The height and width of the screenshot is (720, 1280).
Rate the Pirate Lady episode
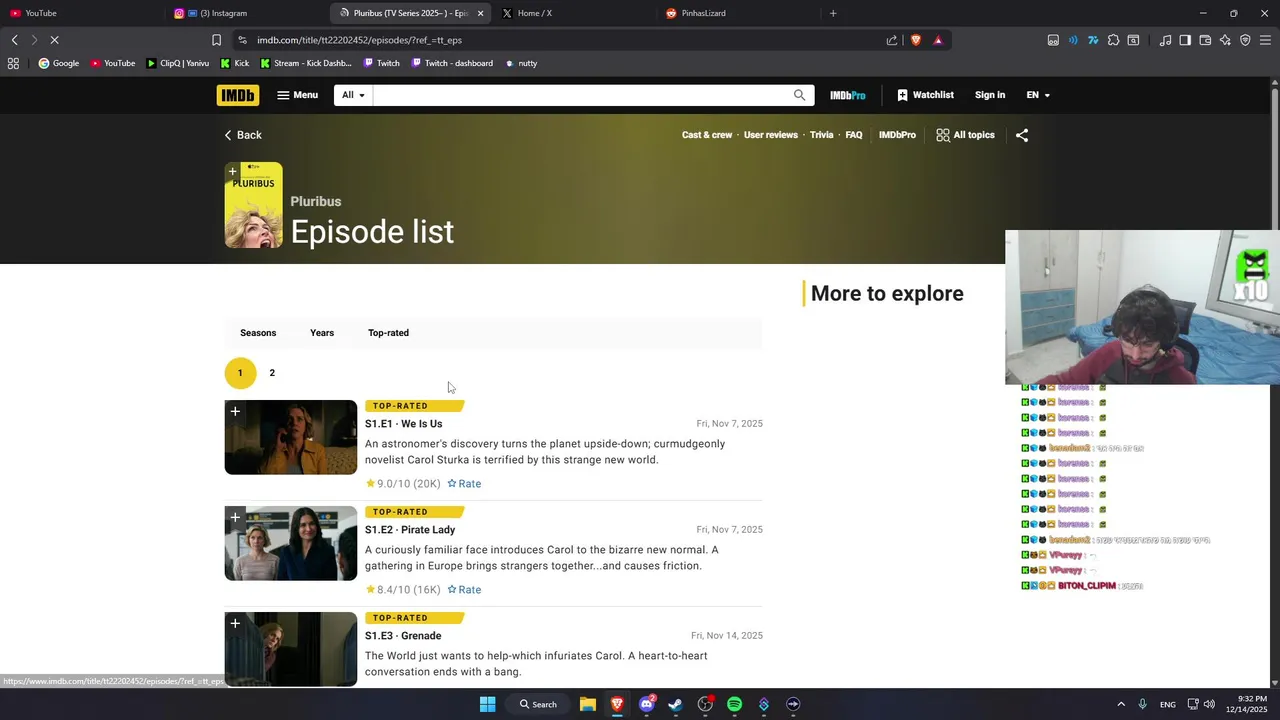(464, 590)
